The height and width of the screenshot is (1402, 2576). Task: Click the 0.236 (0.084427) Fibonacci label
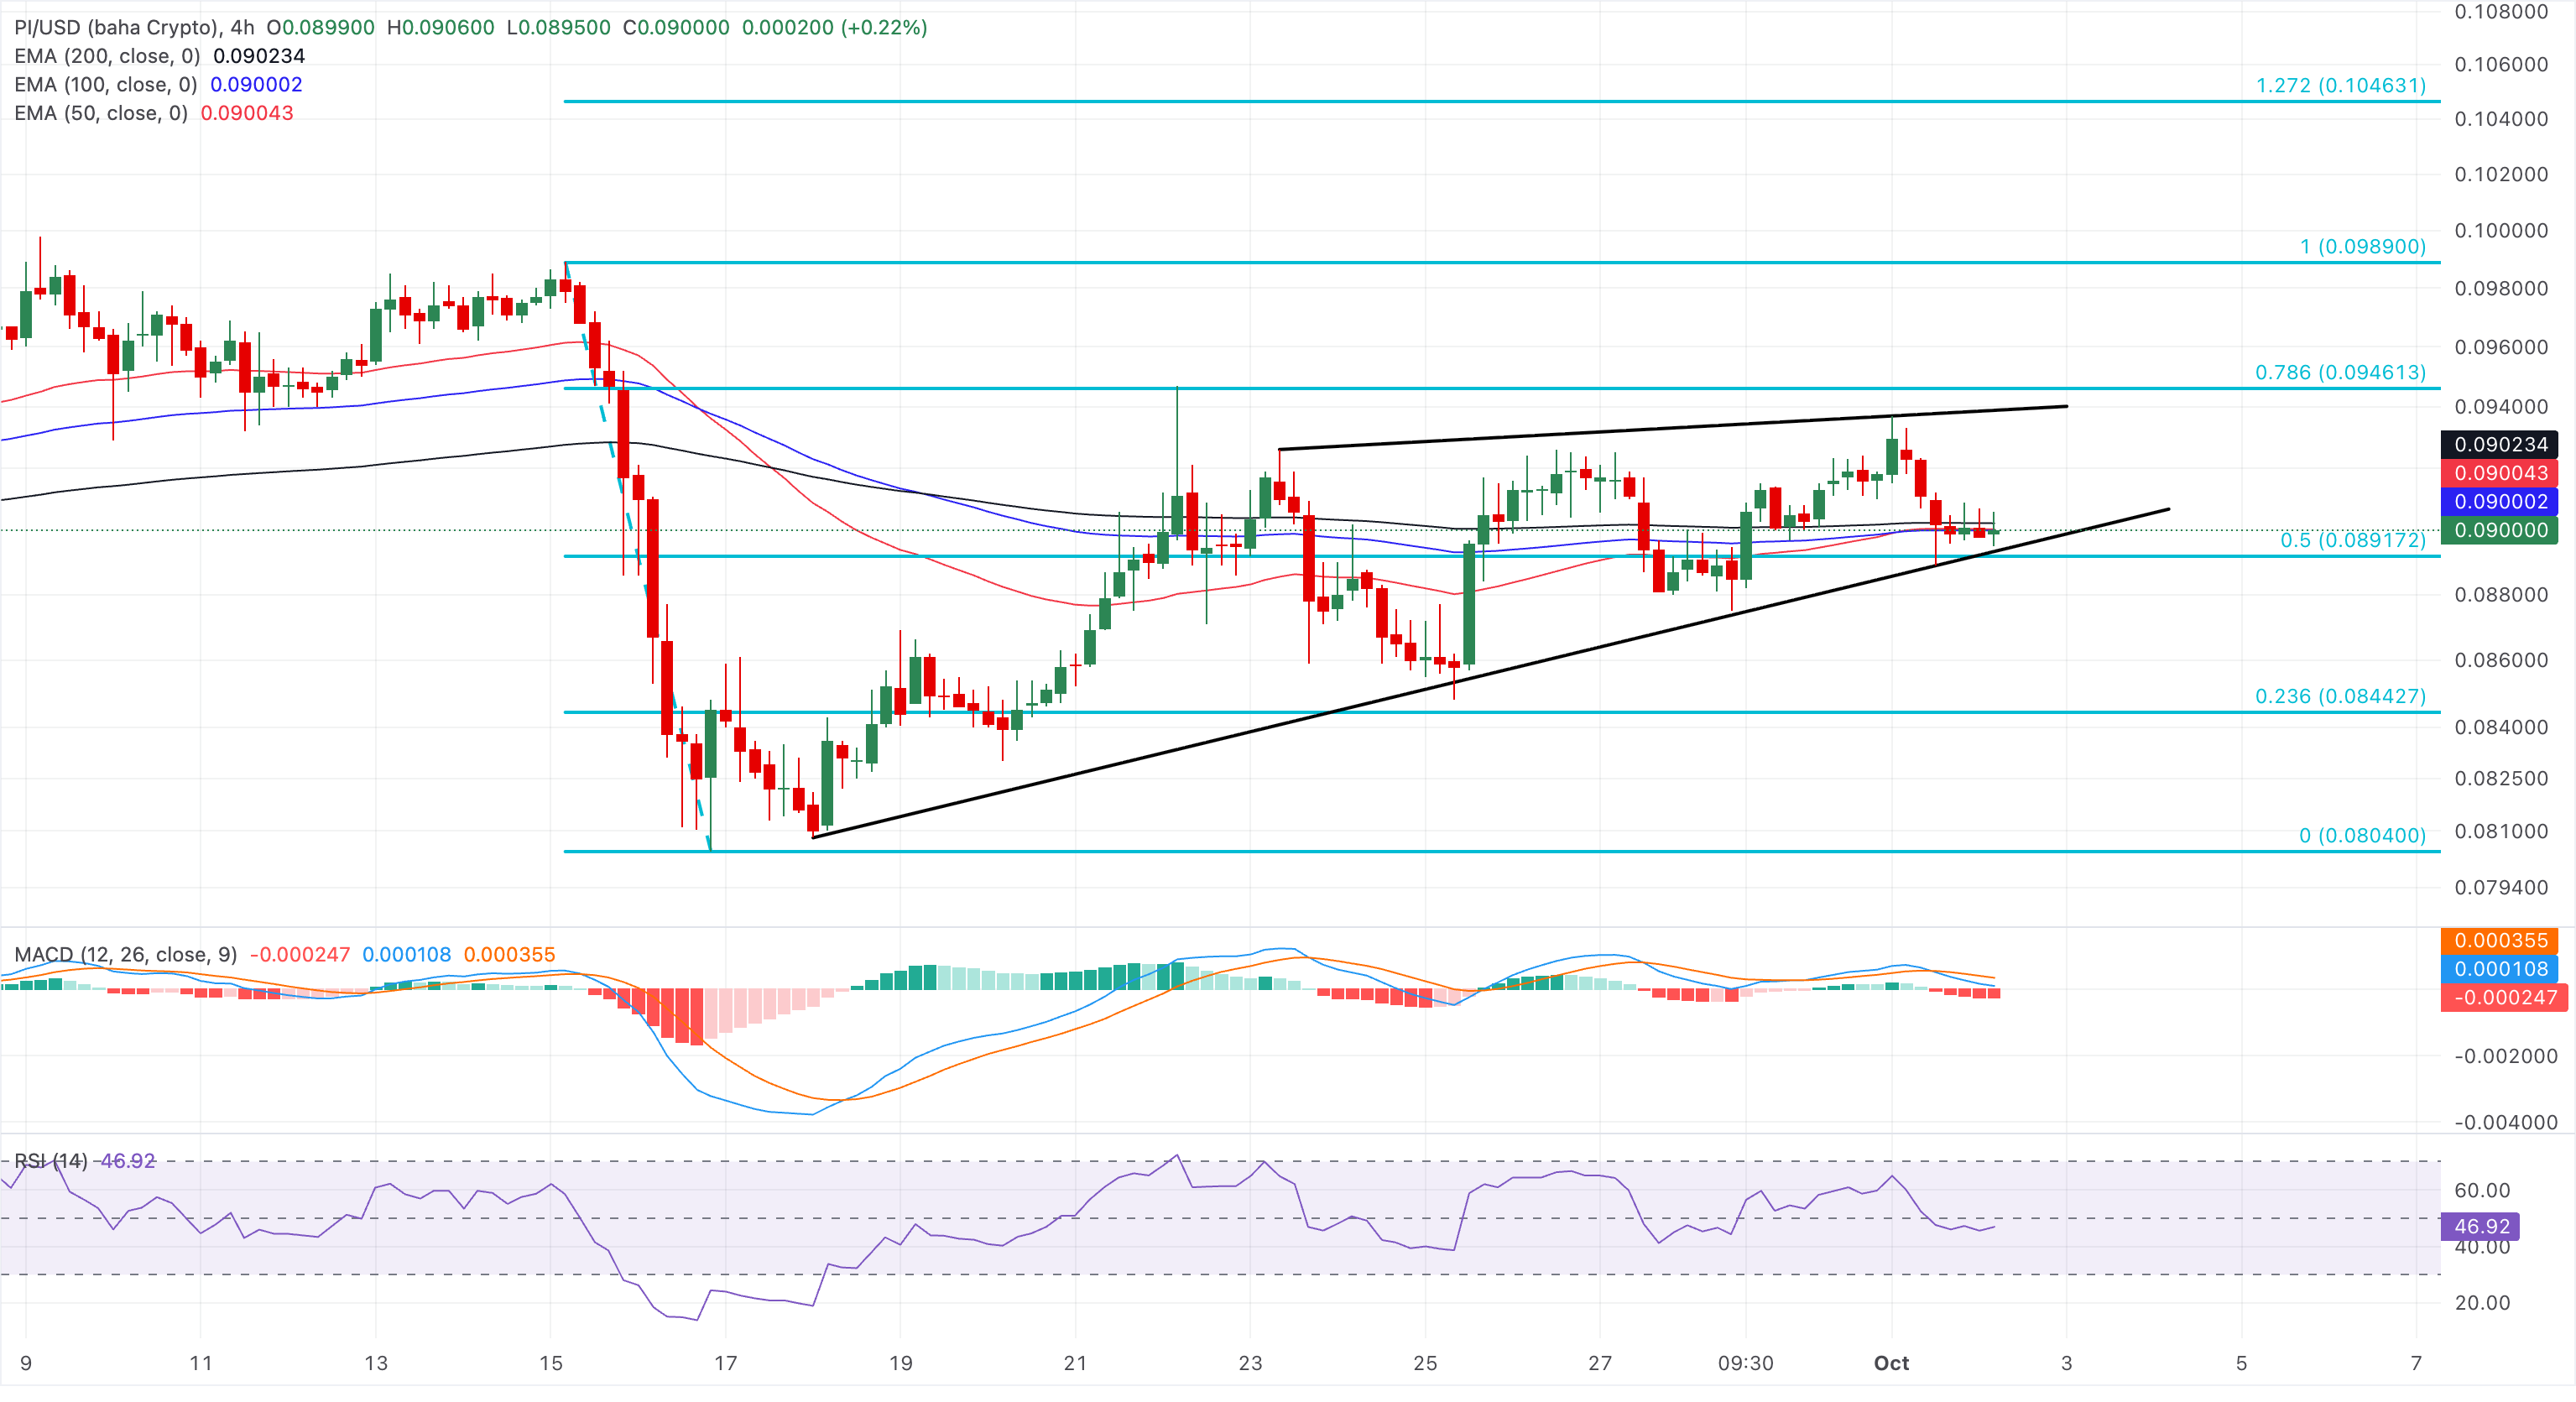pyautogui.click(x=2341, y=697)
